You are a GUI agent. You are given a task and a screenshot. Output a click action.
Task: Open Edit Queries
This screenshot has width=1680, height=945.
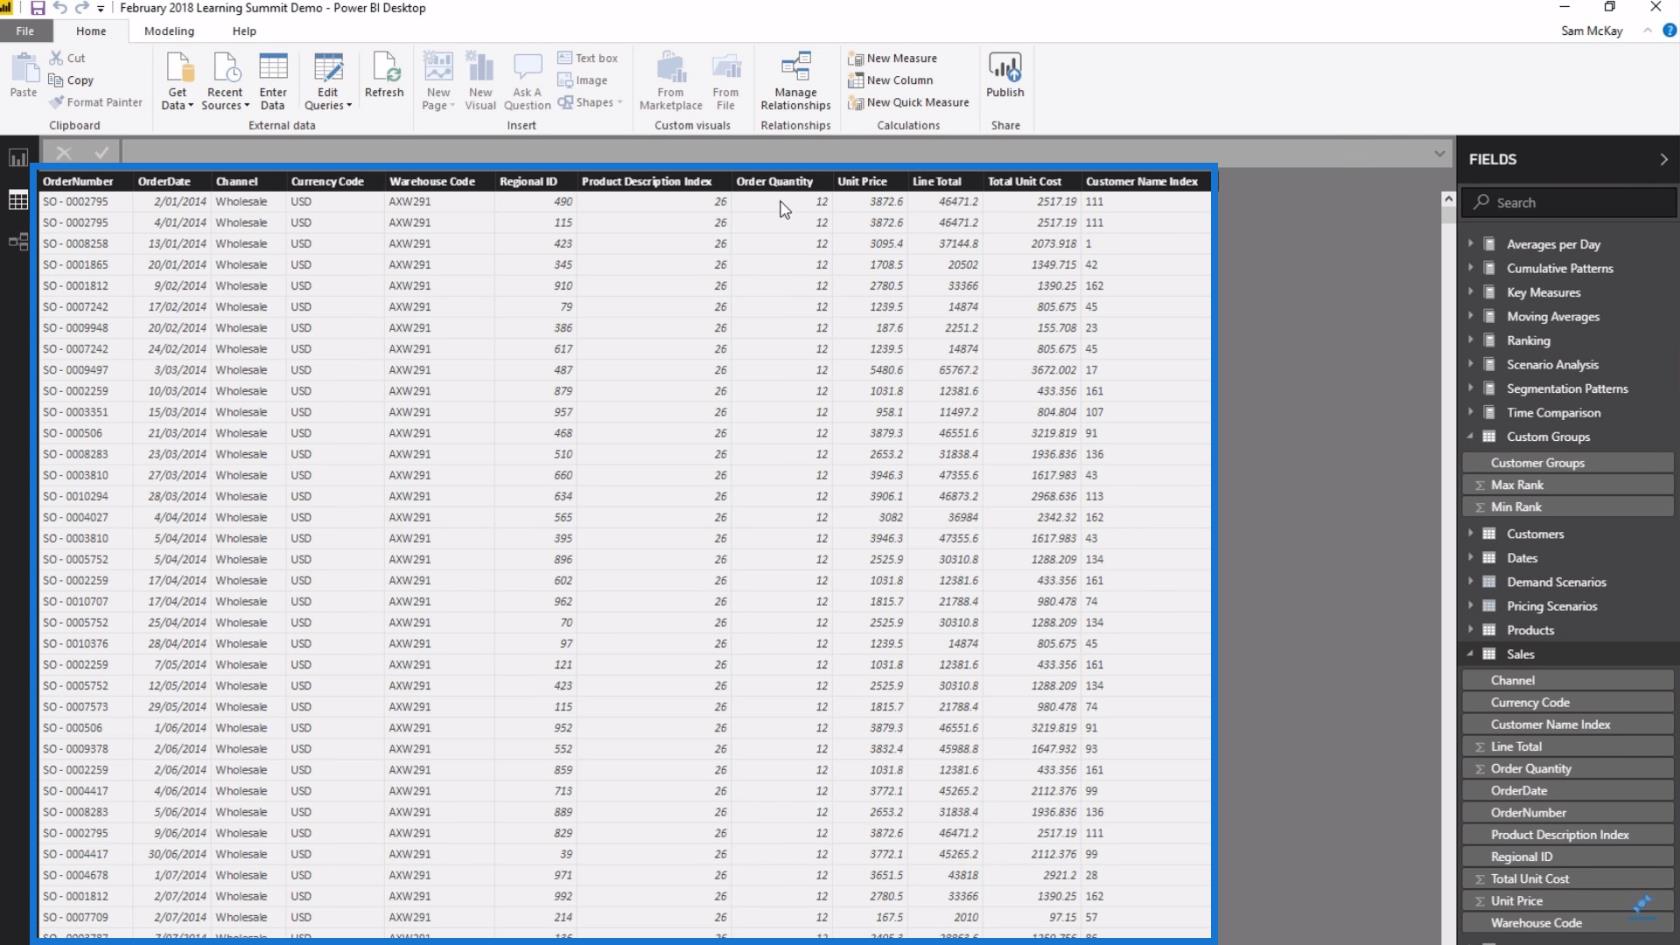pyautogui.click(x=328, y=80)
